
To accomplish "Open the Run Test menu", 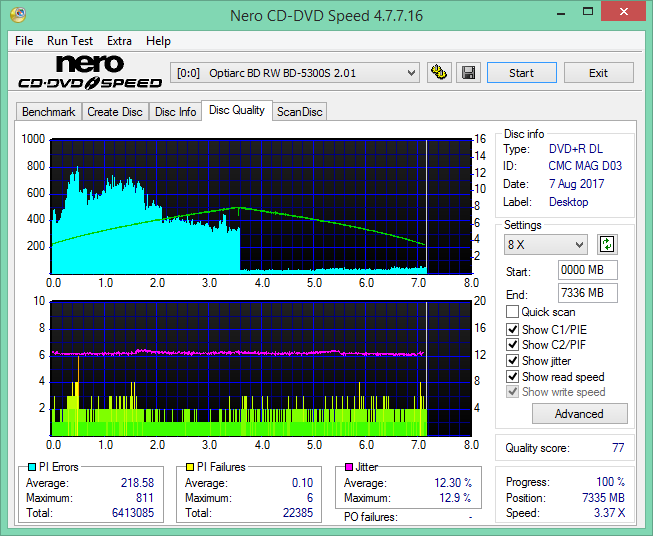I will click(70, 41).
